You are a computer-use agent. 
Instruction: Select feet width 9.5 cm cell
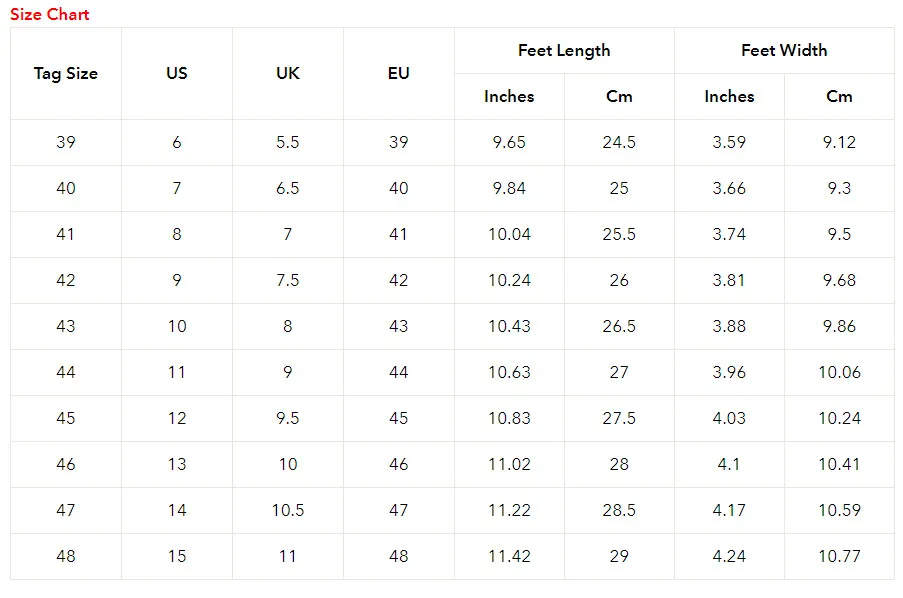(839, 234)
